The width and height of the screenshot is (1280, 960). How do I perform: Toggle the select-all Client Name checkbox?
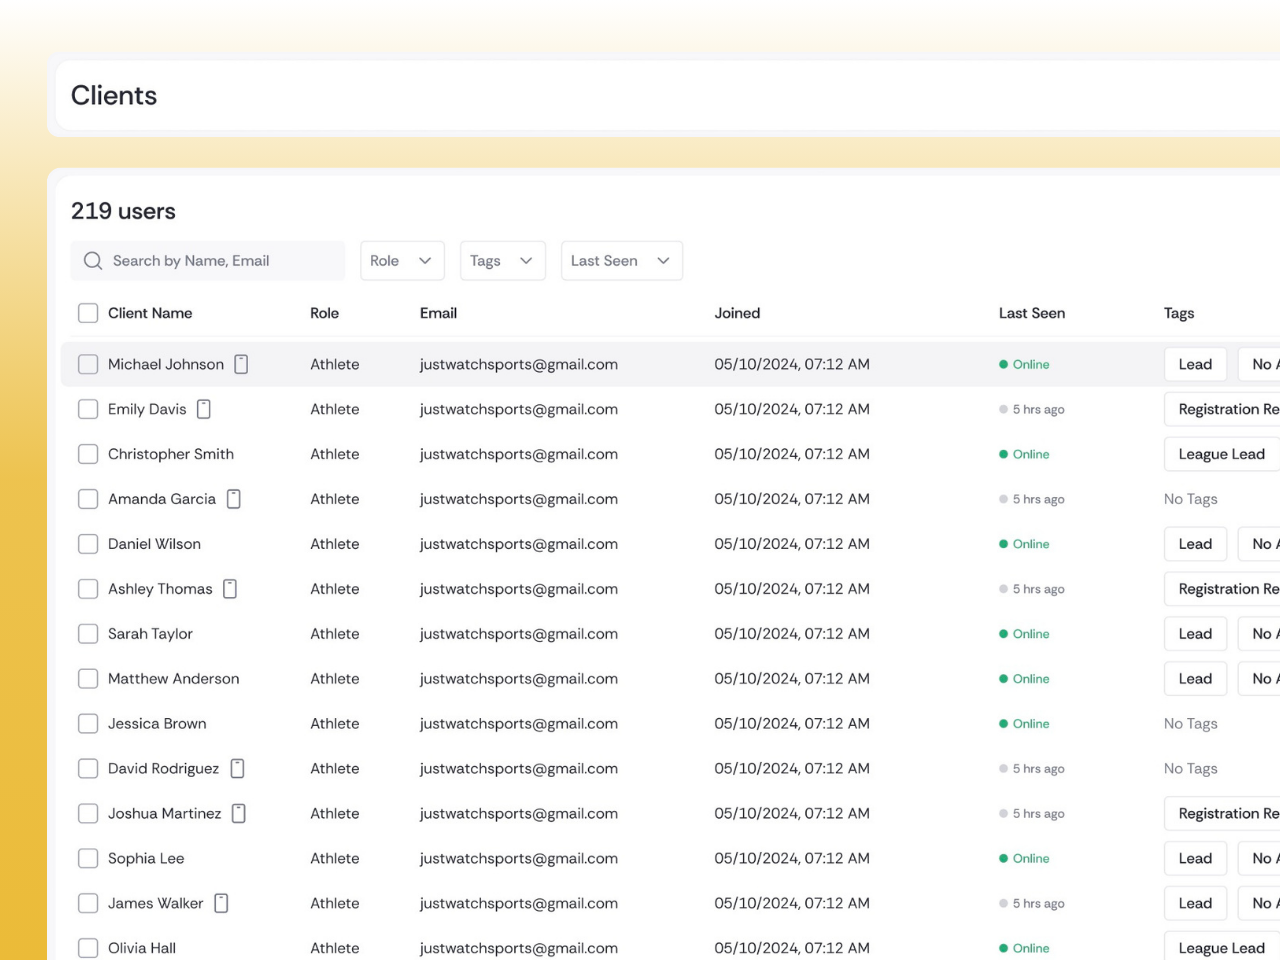(x=88, y=313)
